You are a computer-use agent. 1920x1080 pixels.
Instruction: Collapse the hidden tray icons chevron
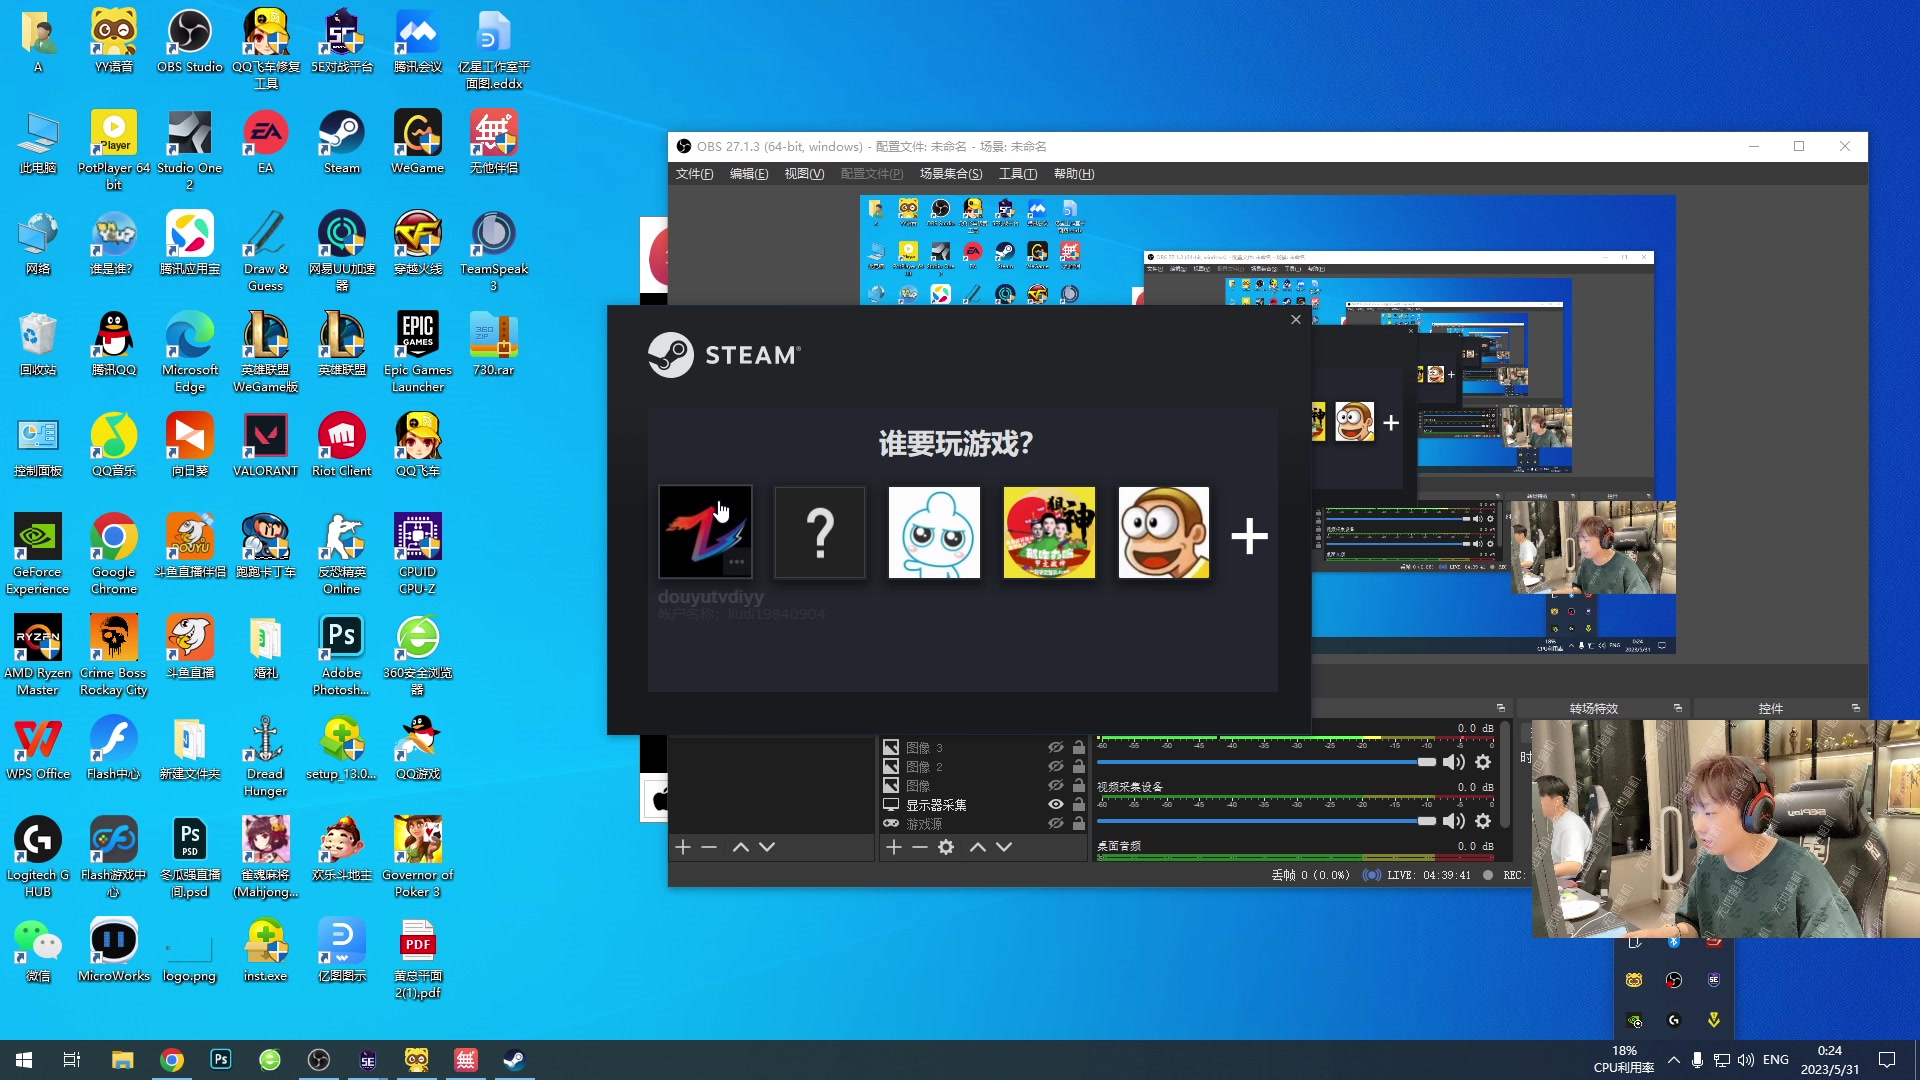1674,1060
